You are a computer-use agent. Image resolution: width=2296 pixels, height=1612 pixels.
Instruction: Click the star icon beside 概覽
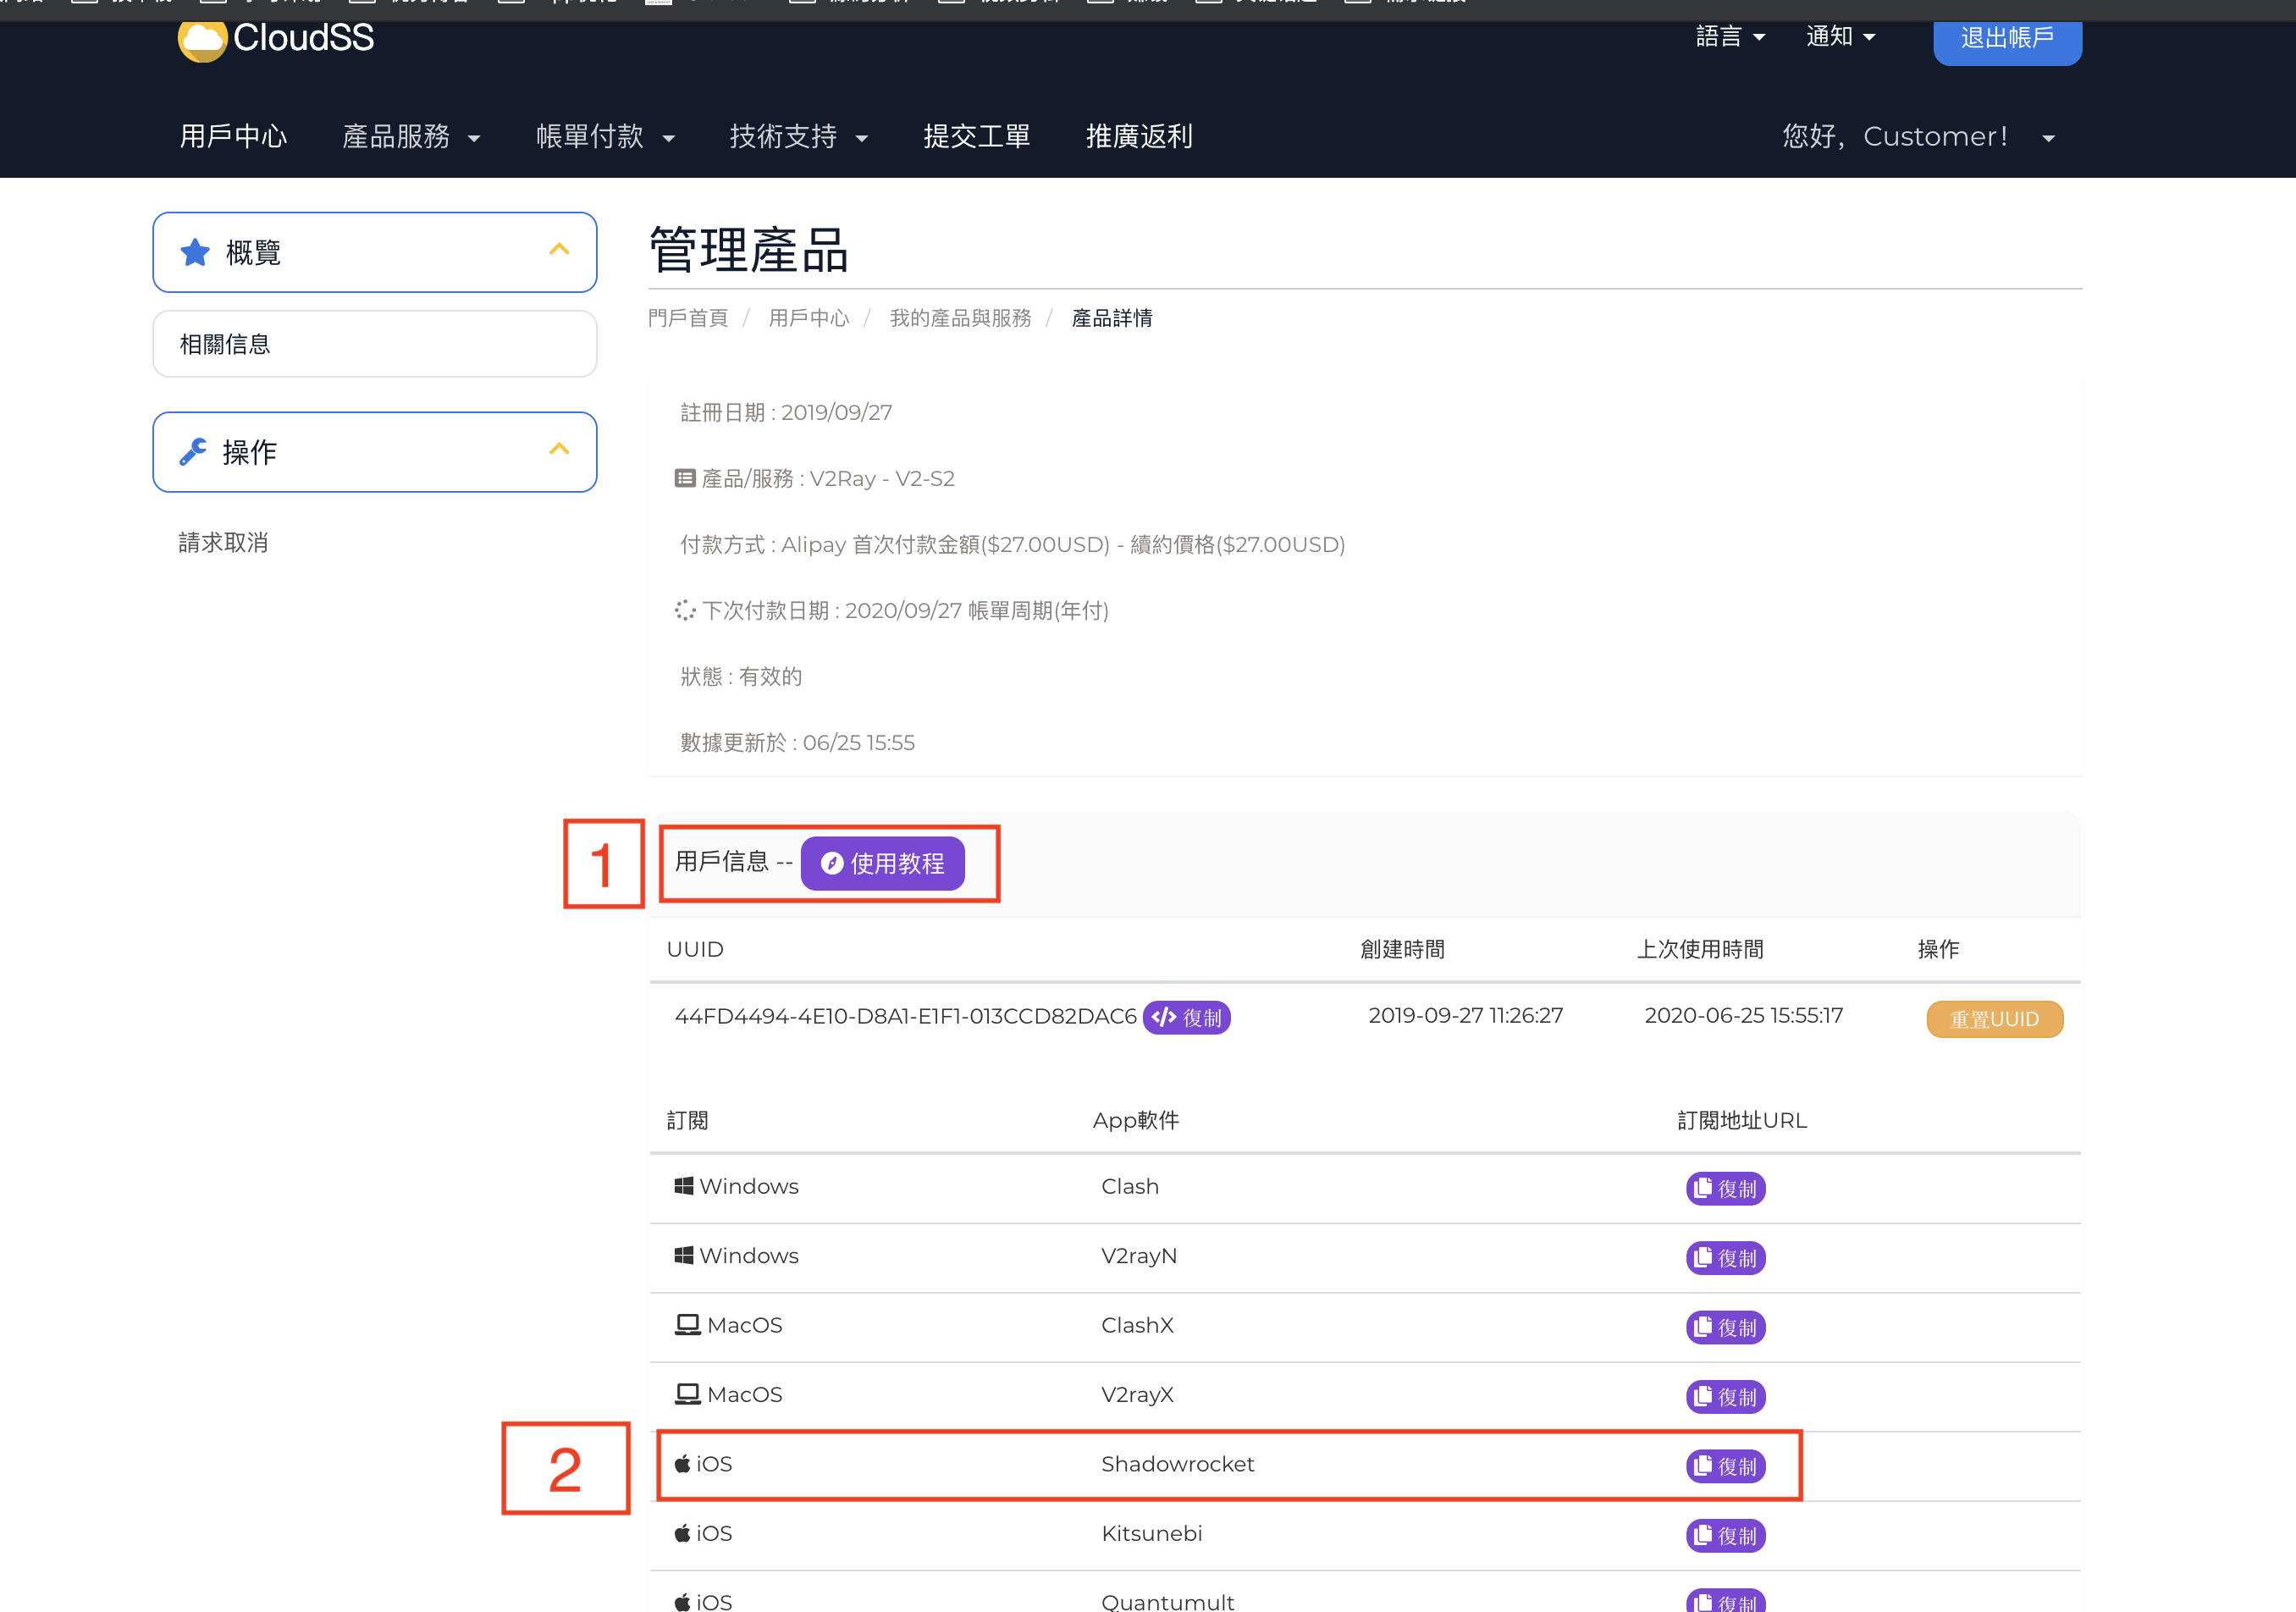[195, 252]
